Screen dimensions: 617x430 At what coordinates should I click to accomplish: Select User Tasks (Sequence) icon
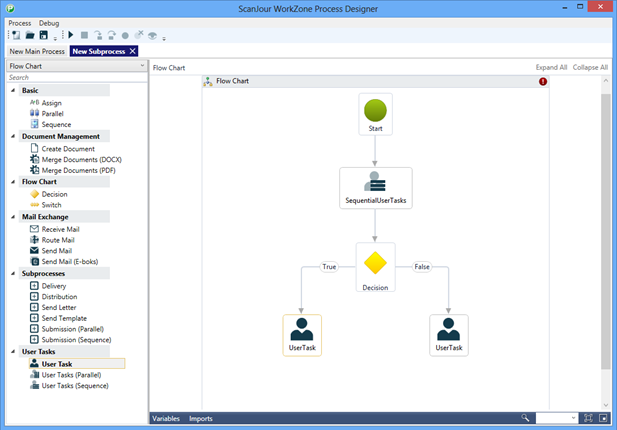[x=35, y=386]
